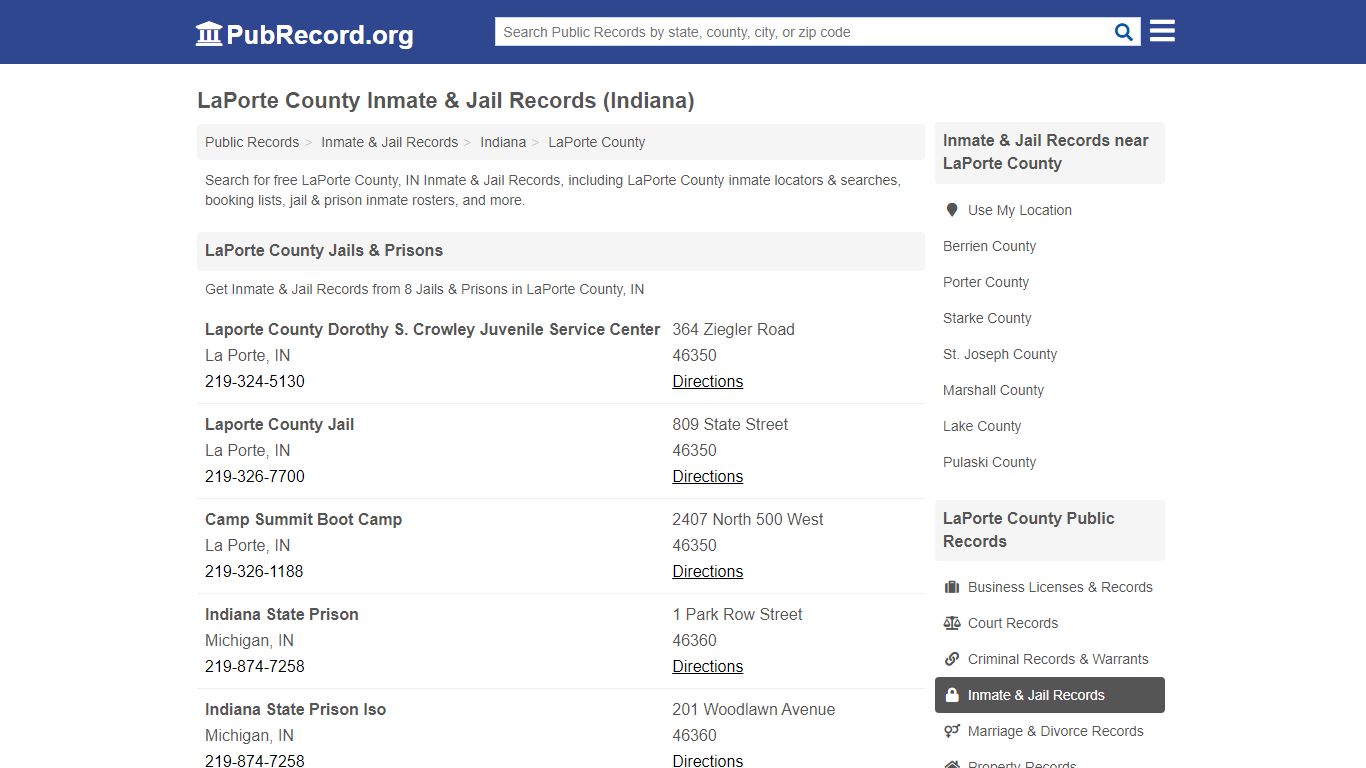The image size is (1366, 768).
Task: Click the location pin icon
Action: 952,210
